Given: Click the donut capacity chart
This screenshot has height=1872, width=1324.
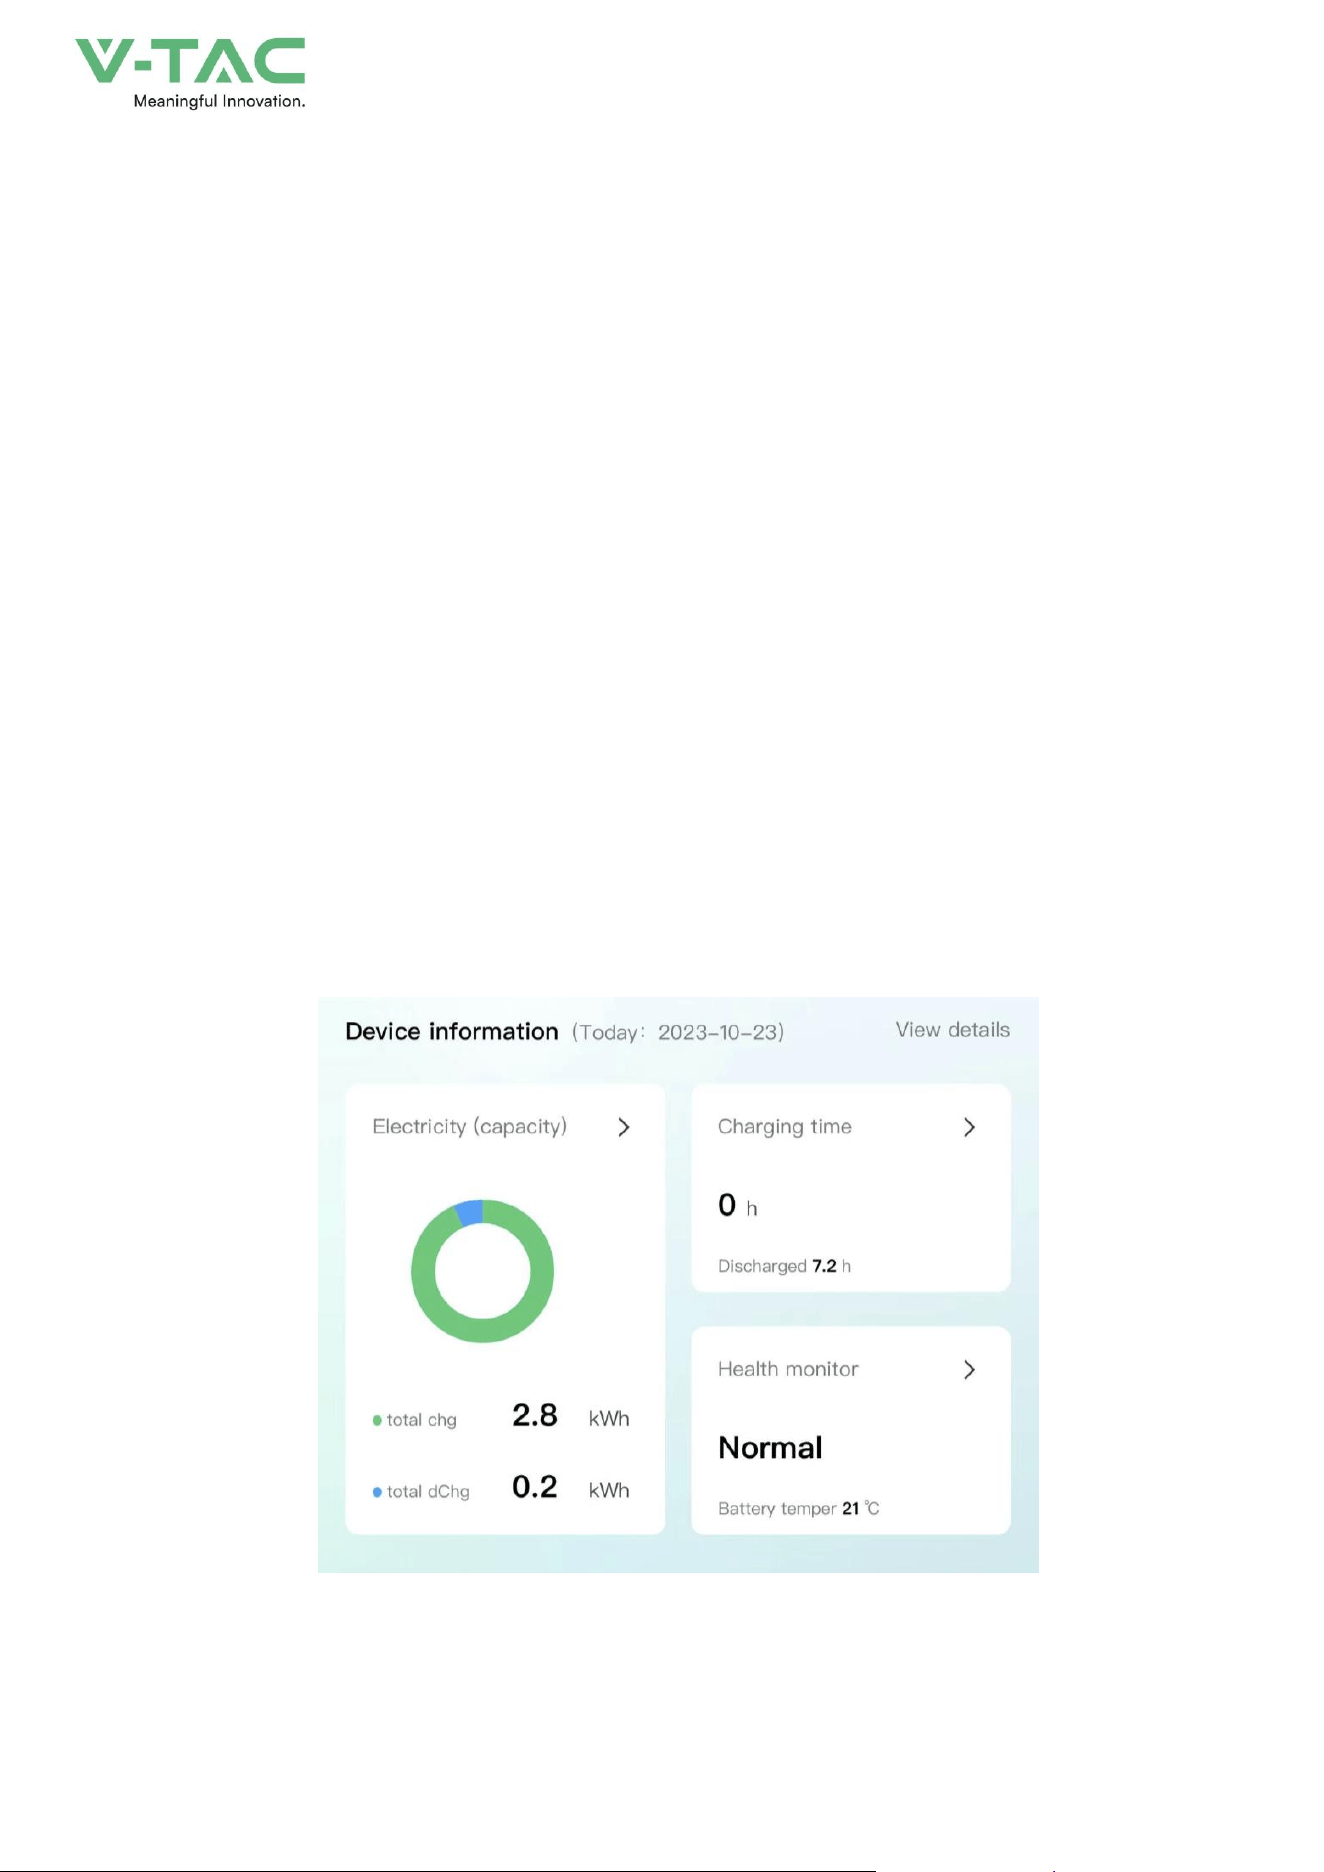Looking at the screenshot, I should (x=482, y=1271).
